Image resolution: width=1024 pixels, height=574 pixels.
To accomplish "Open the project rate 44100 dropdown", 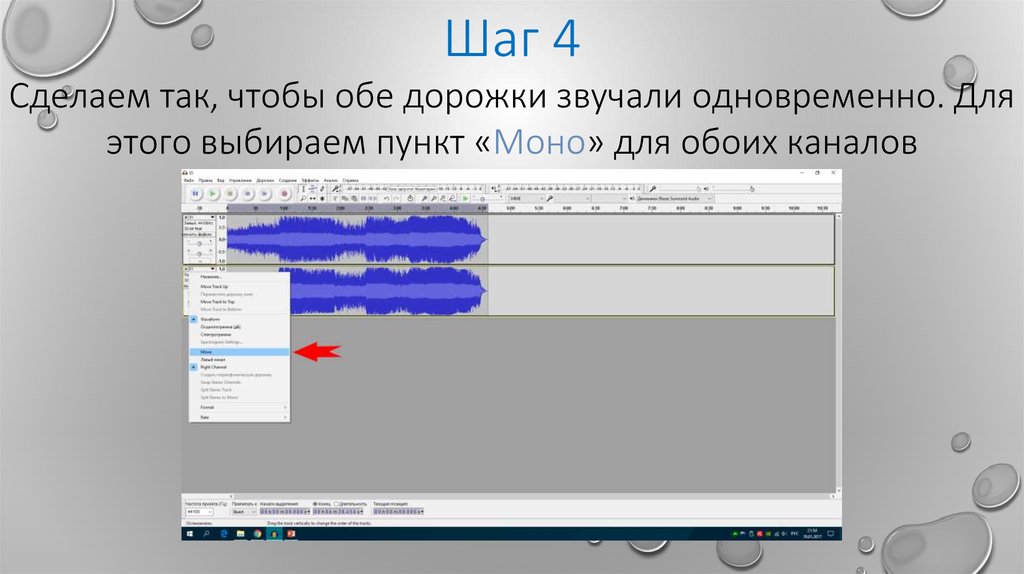I will (x=199, y=512).
